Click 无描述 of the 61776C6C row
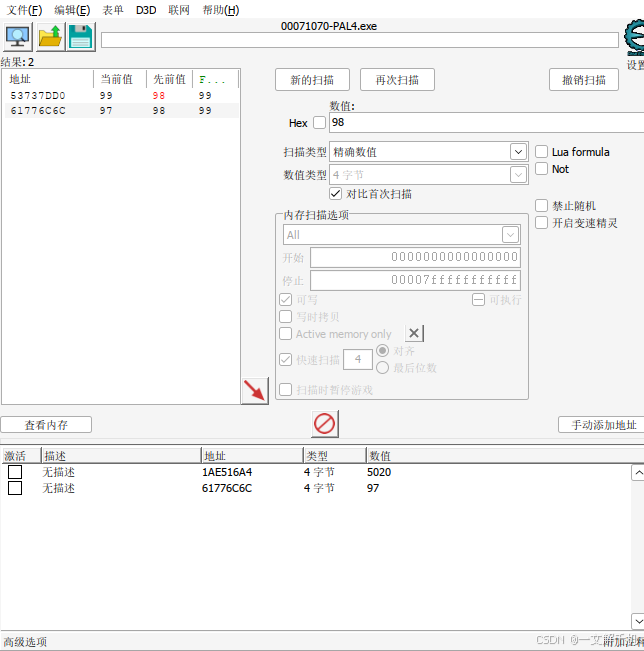Viewport: 644px width, 651px height. coord(59,488)
